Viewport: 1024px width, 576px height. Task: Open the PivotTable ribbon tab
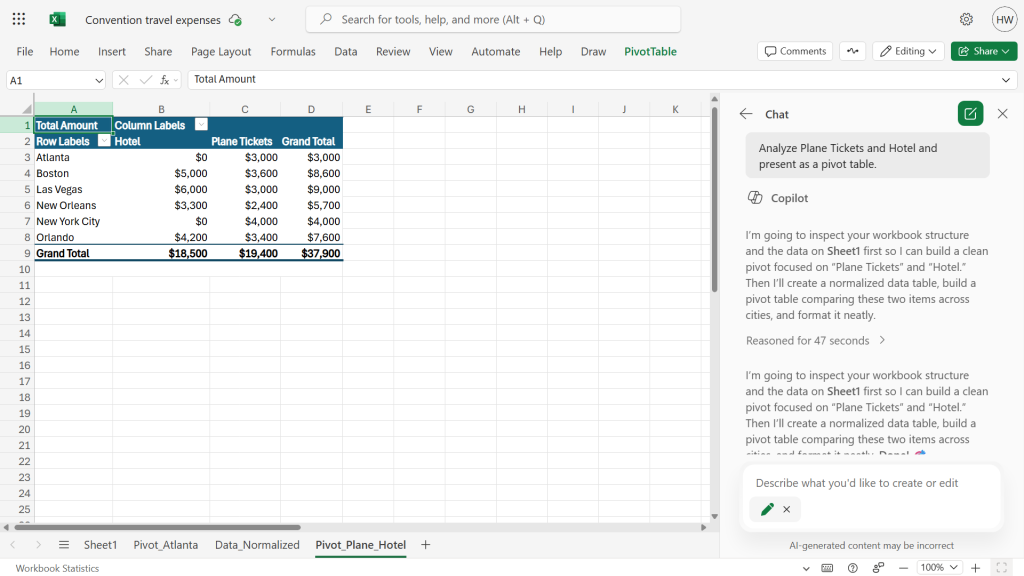(x=650, y=51)
